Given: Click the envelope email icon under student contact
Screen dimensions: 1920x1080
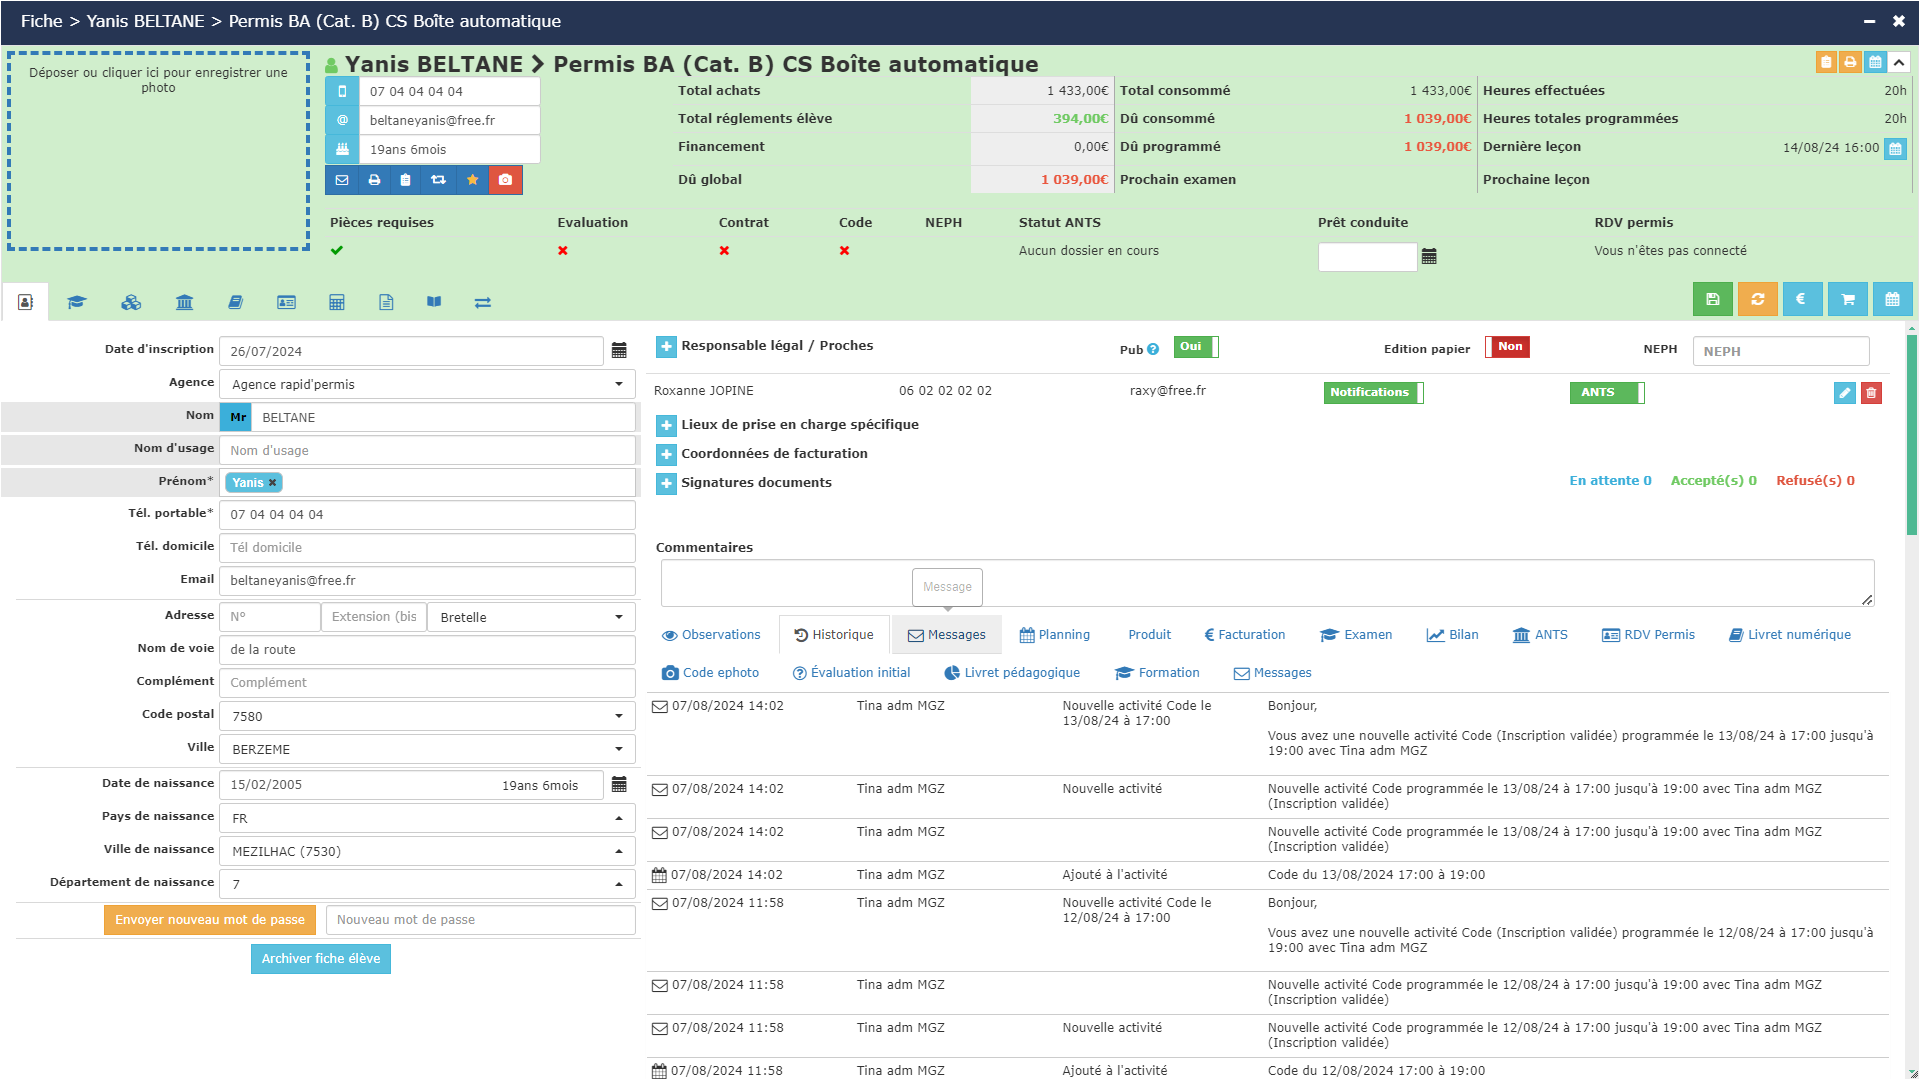Looking at the screenshot, I should [x=342, y=180].
